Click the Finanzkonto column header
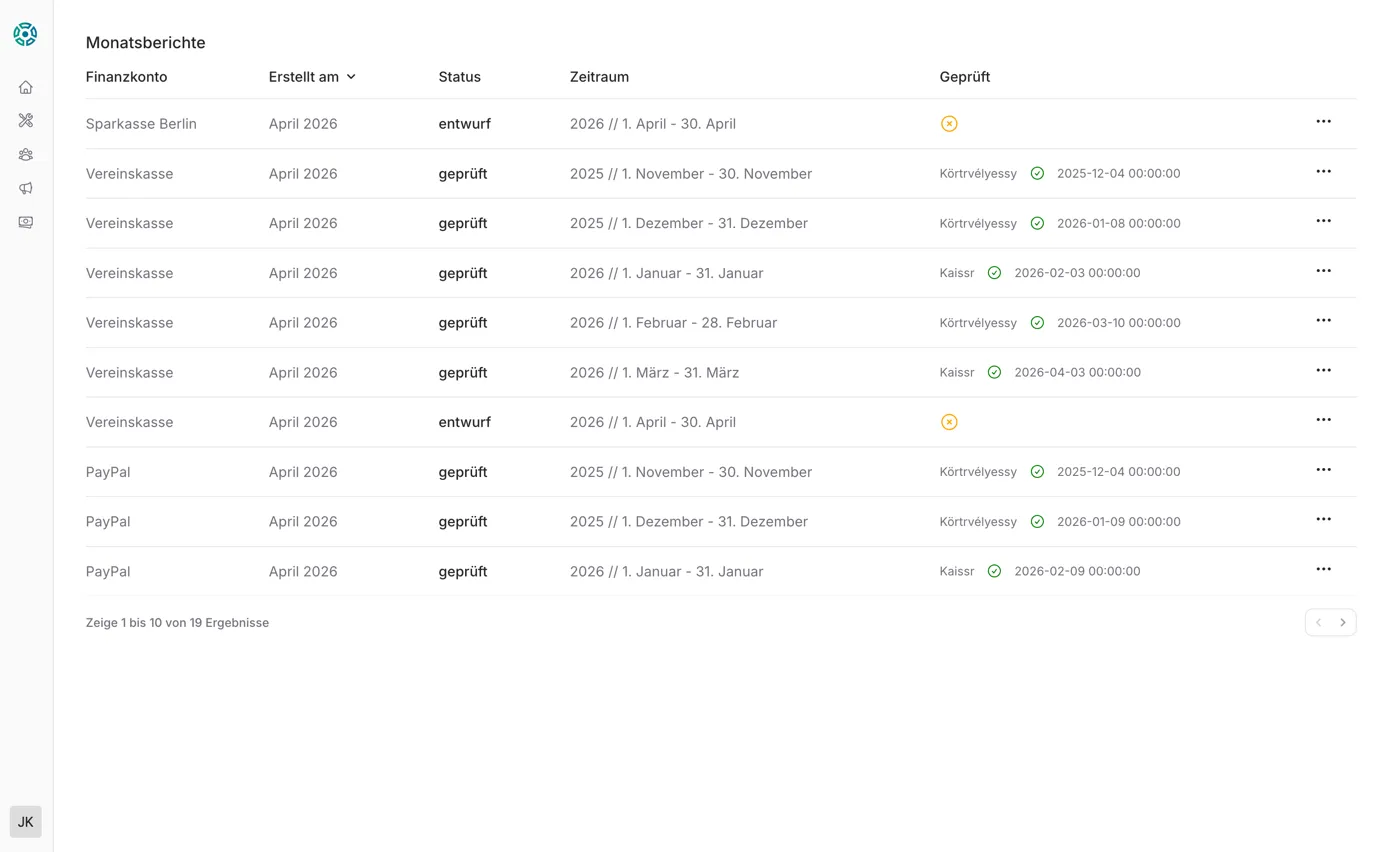The image size is (1382, 852). 126,77
